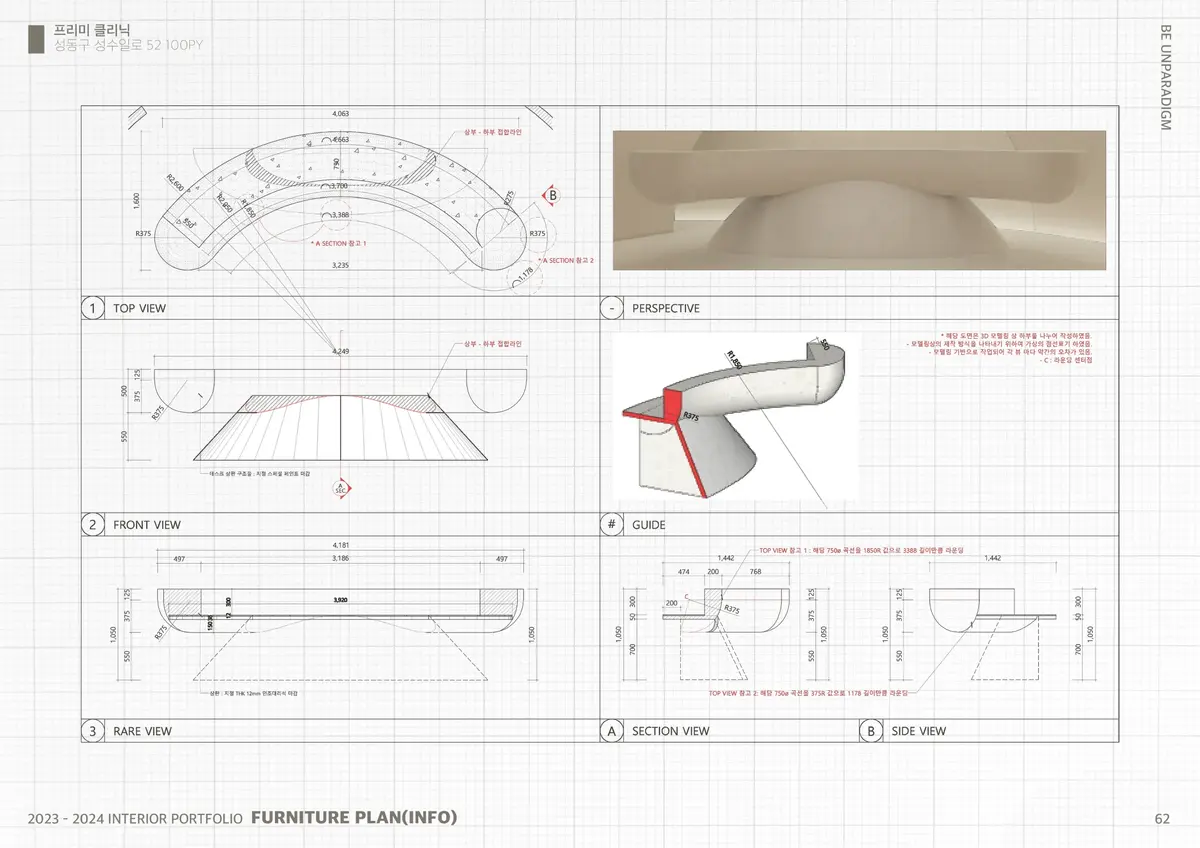Click the '3,700' arc length value
The width and height of the screenshot is (1200, 848).
pos(340,186)
